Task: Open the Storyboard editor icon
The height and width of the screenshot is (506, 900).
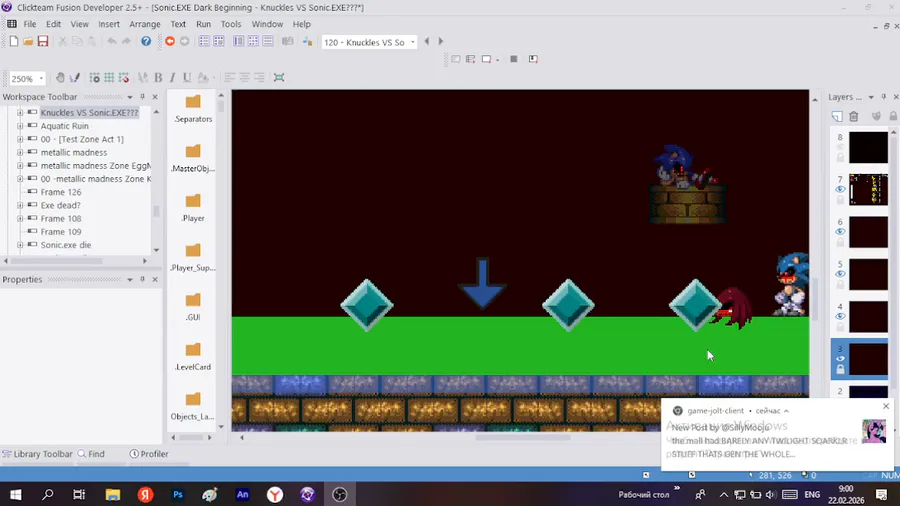Action: pos(204,41)
